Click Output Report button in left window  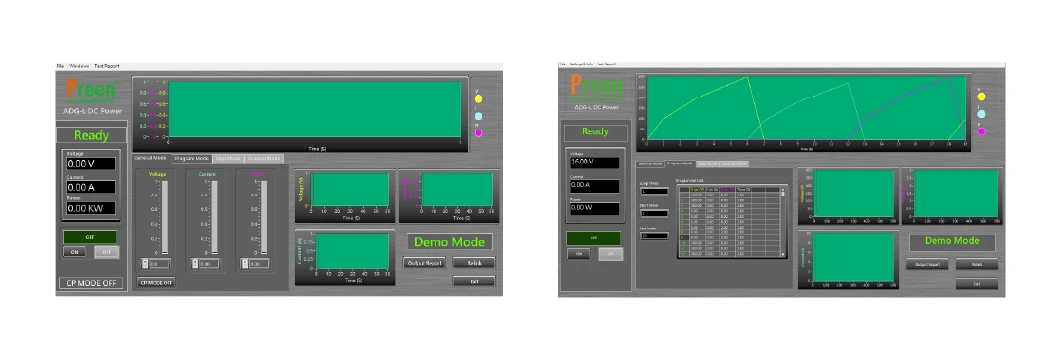pyautogui.click(x=424, y=263)
